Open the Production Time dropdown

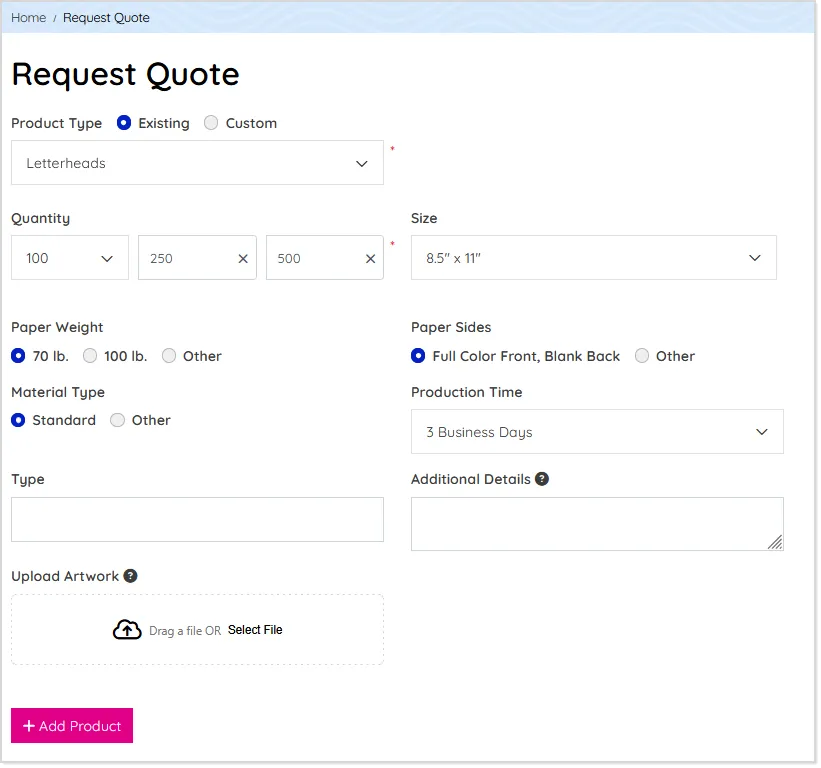[x=597, y=432]
